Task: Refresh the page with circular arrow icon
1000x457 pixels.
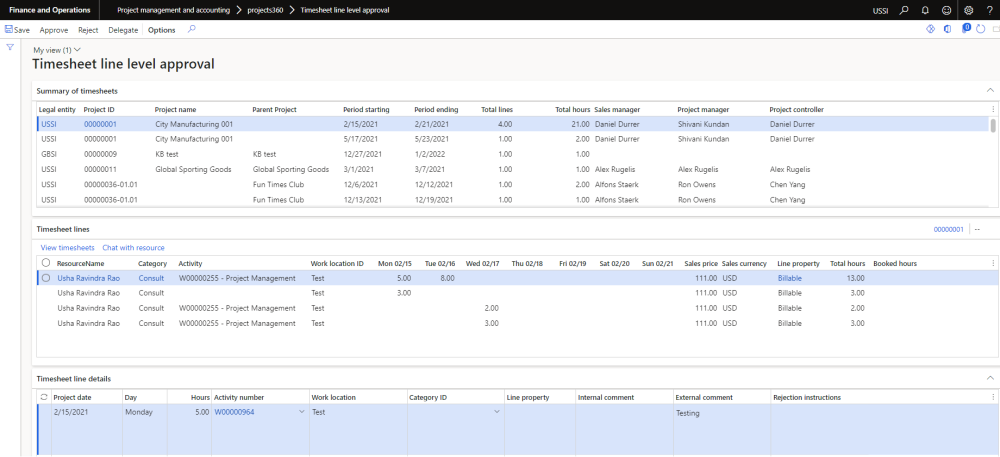Action: (x=980, y=29)
